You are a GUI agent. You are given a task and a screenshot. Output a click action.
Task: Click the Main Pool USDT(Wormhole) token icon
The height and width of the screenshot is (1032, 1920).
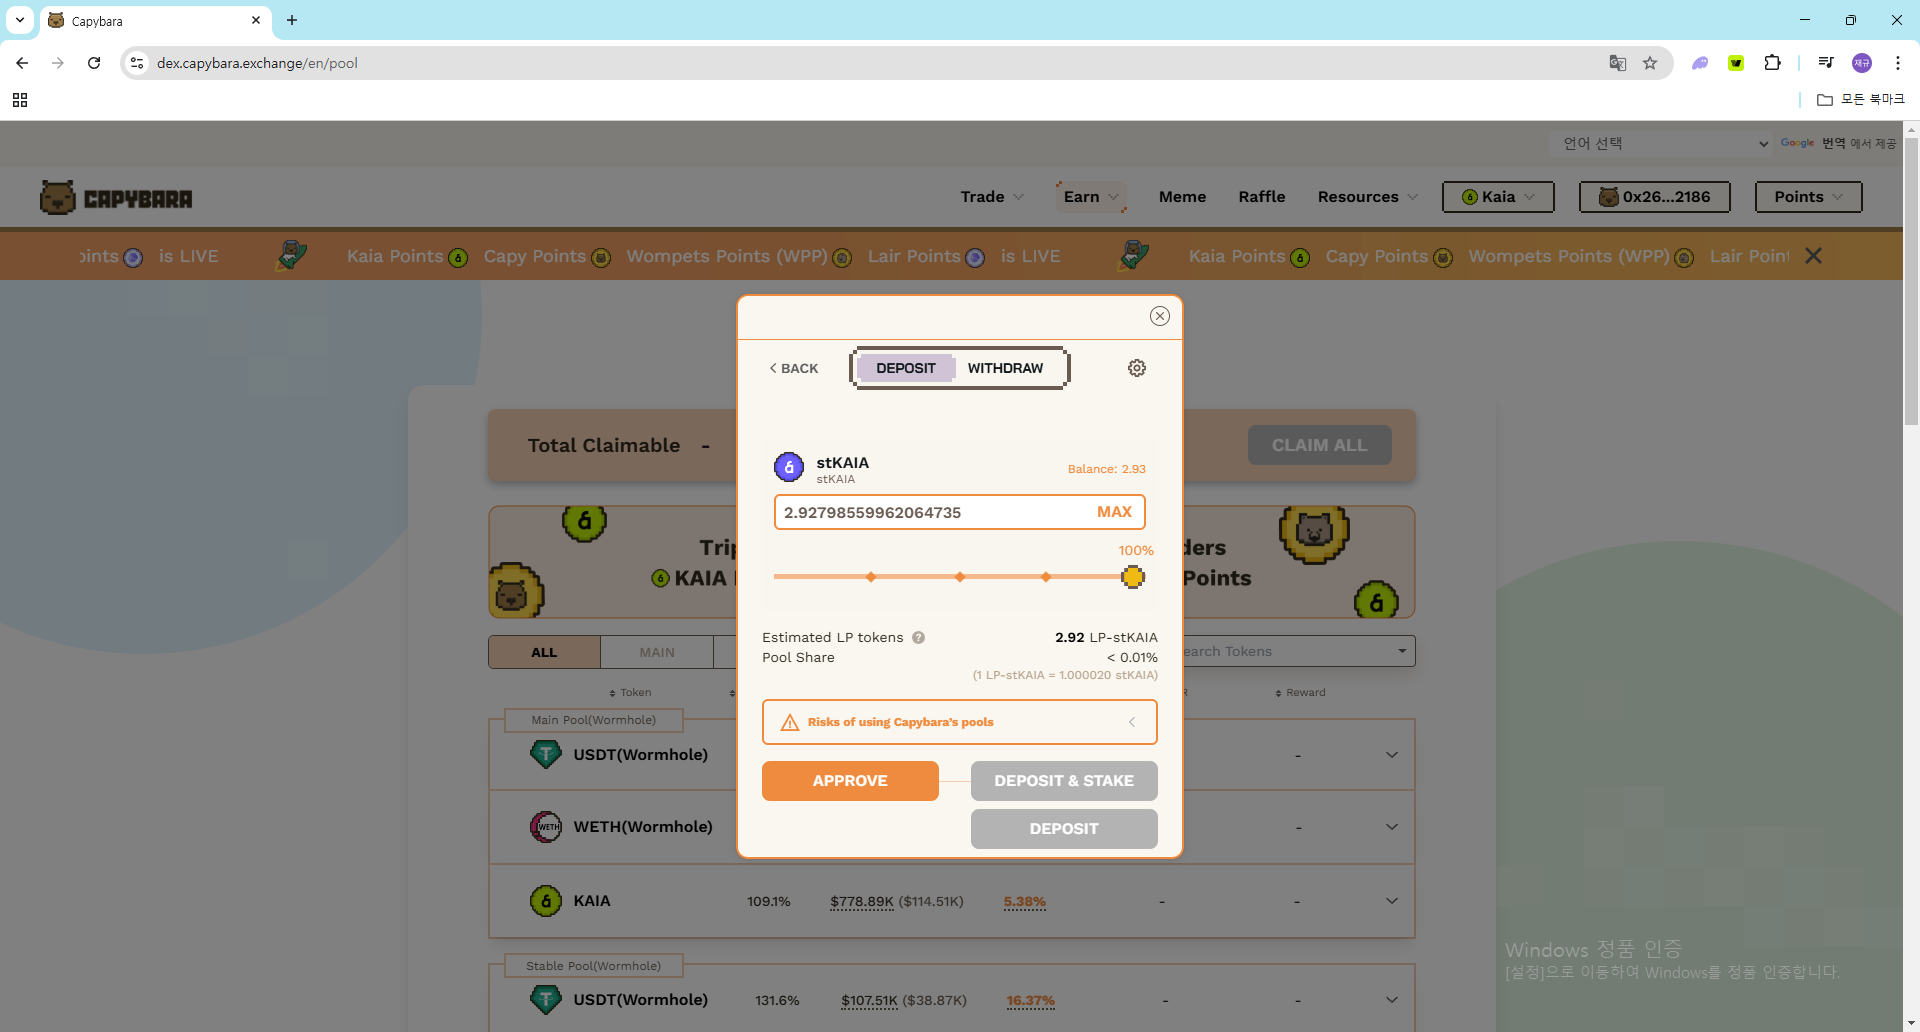coord(546,754)
